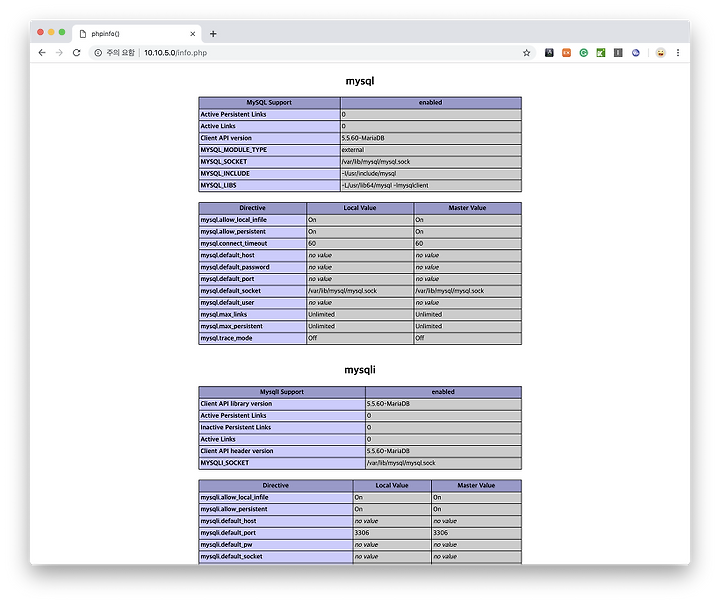Click mysql.default_user directive name

click(x=227, y=303)
